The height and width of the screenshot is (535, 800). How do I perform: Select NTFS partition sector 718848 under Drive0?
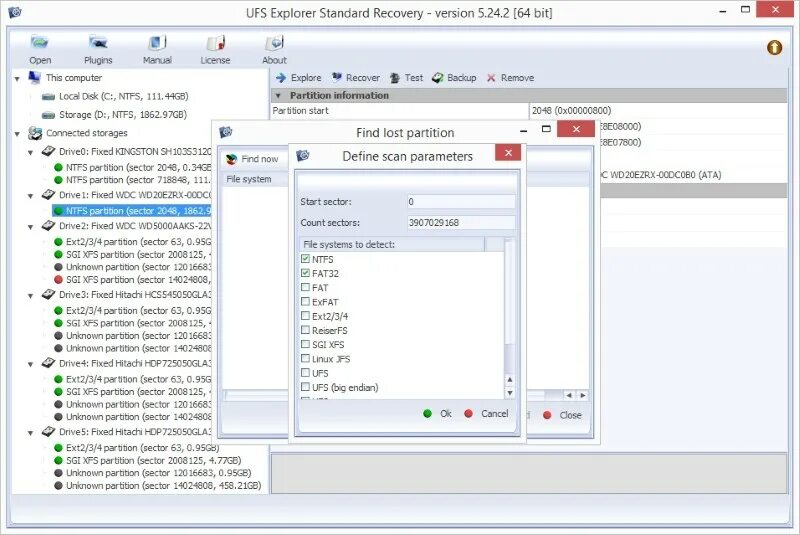click(x=132, y=180)
